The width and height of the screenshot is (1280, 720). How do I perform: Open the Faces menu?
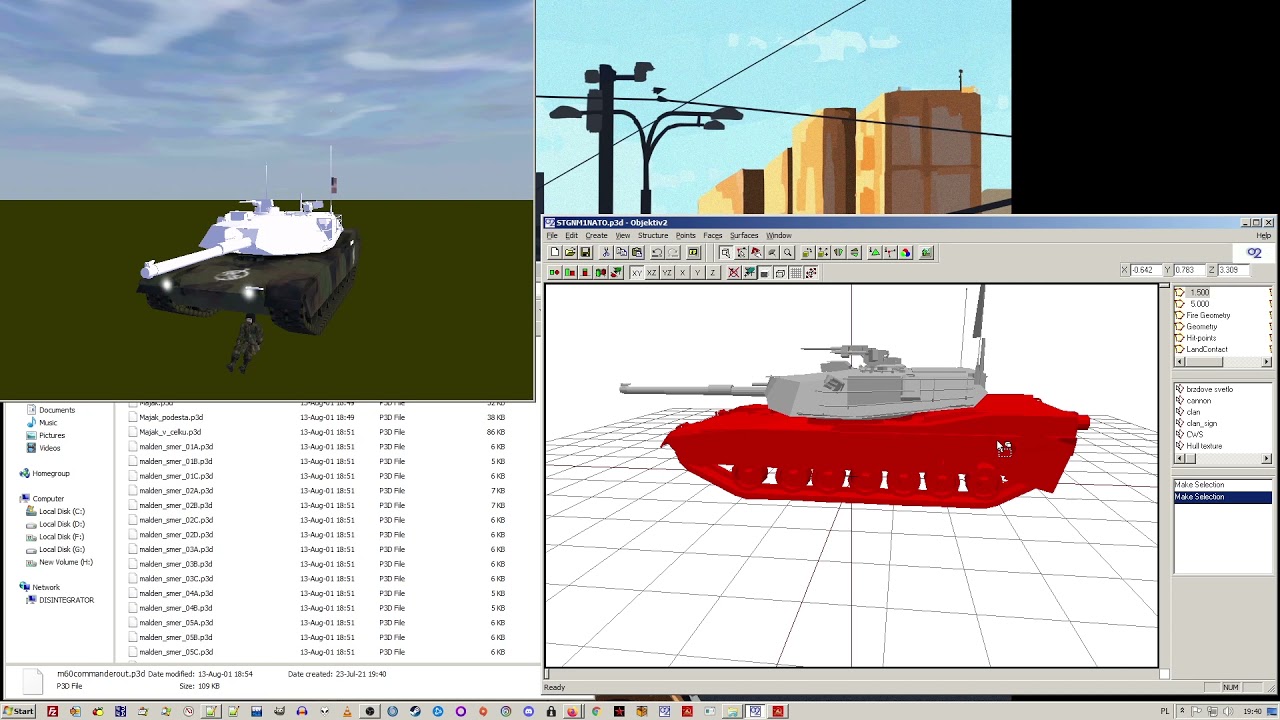(712, 235)
